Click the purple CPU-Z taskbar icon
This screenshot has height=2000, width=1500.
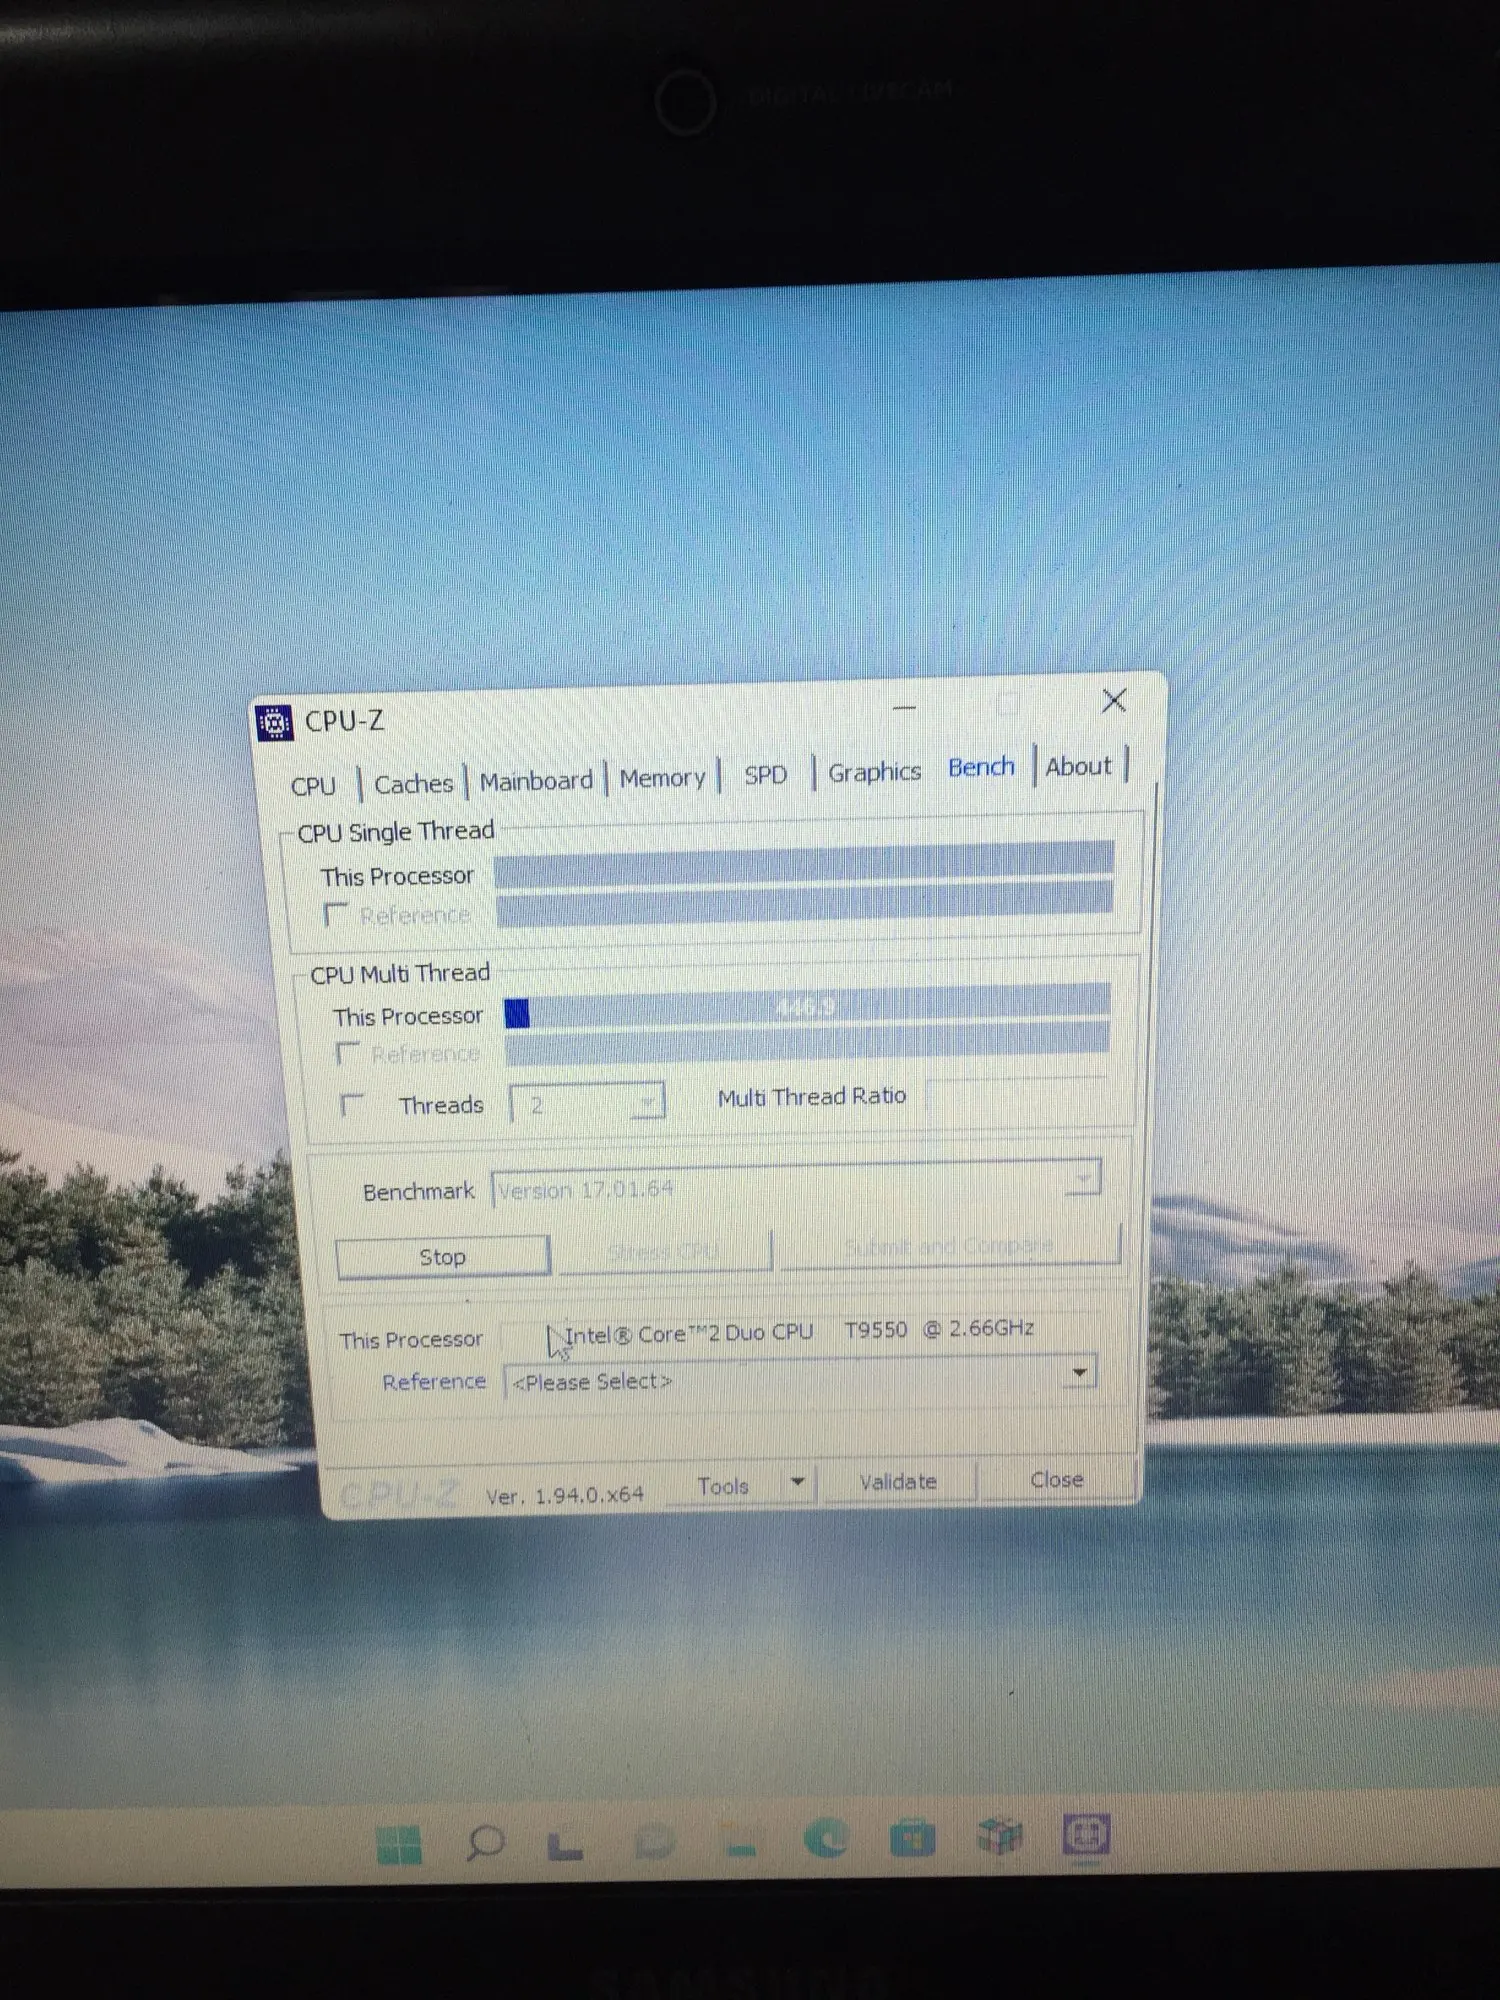1086,1835
